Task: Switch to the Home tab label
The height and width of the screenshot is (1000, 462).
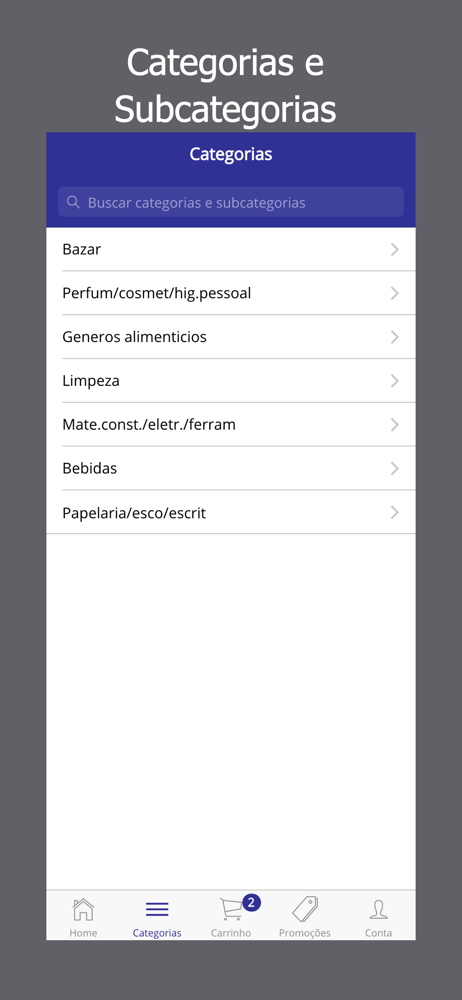Action: click(x=83, y=932)
